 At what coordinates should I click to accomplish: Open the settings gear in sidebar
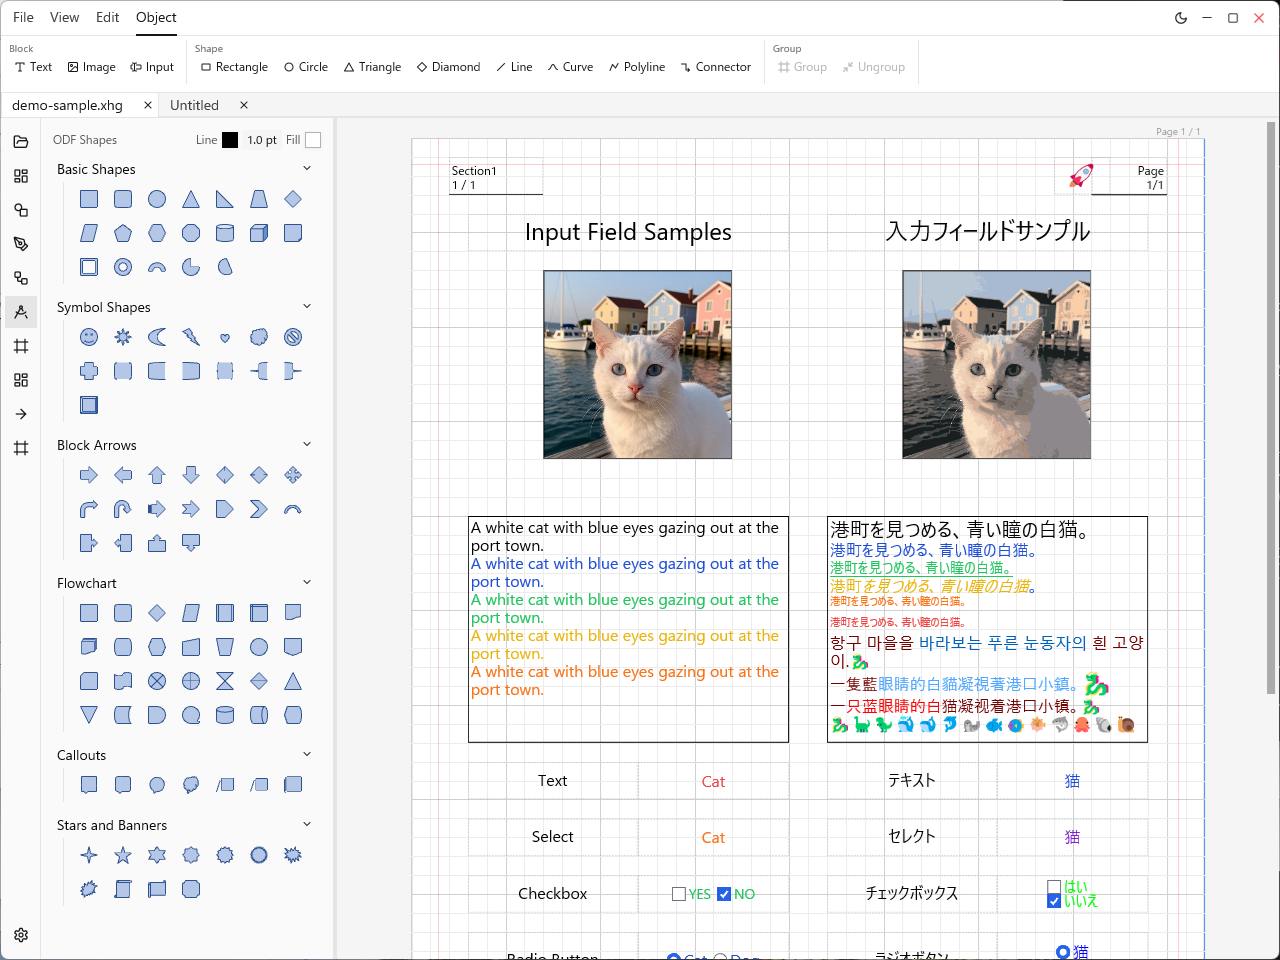point(21,935)
